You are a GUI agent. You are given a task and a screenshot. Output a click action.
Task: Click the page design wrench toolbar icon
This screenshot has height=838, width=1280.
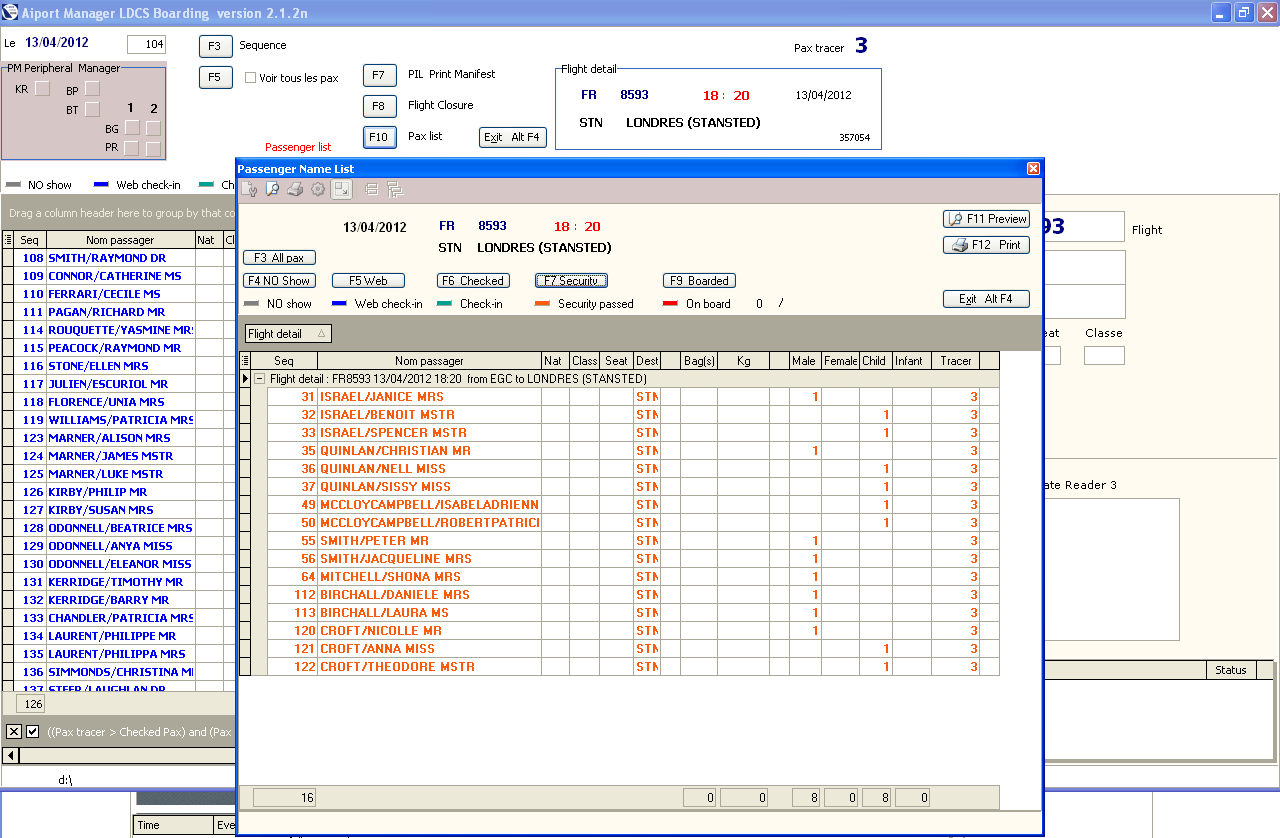(250, 189)
